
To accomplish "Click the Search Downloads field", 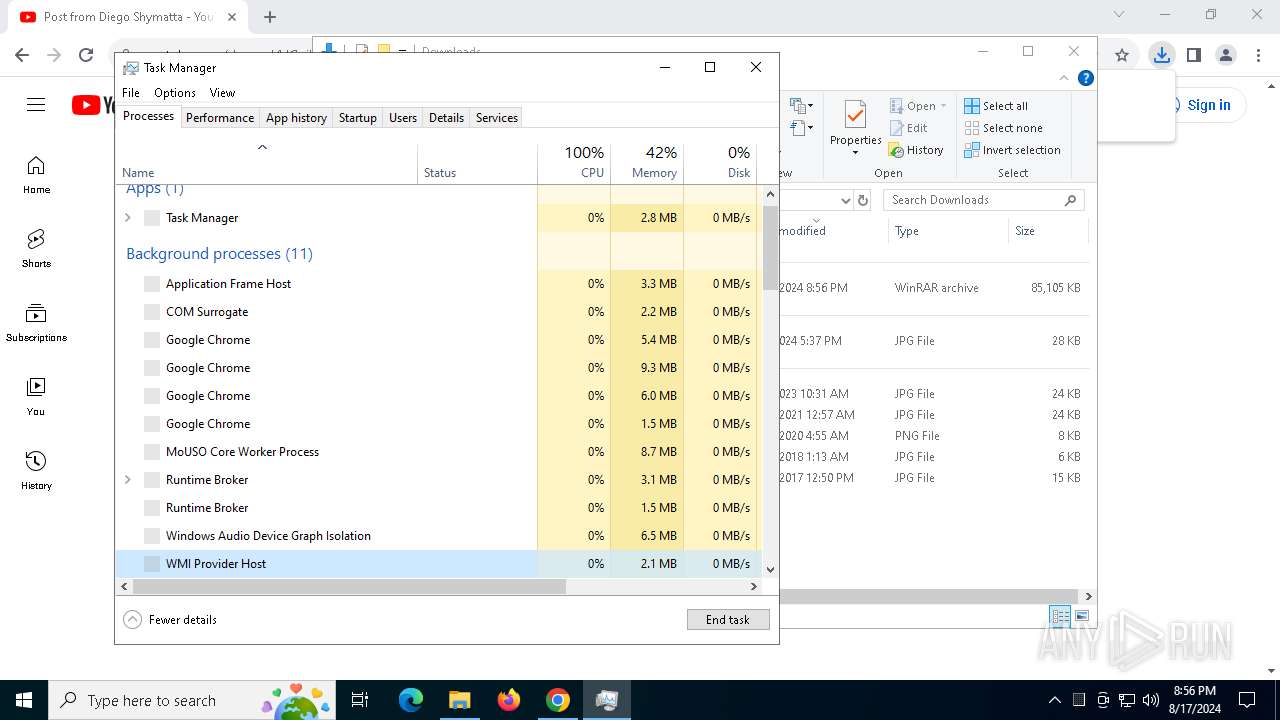I will pos(983,200).
